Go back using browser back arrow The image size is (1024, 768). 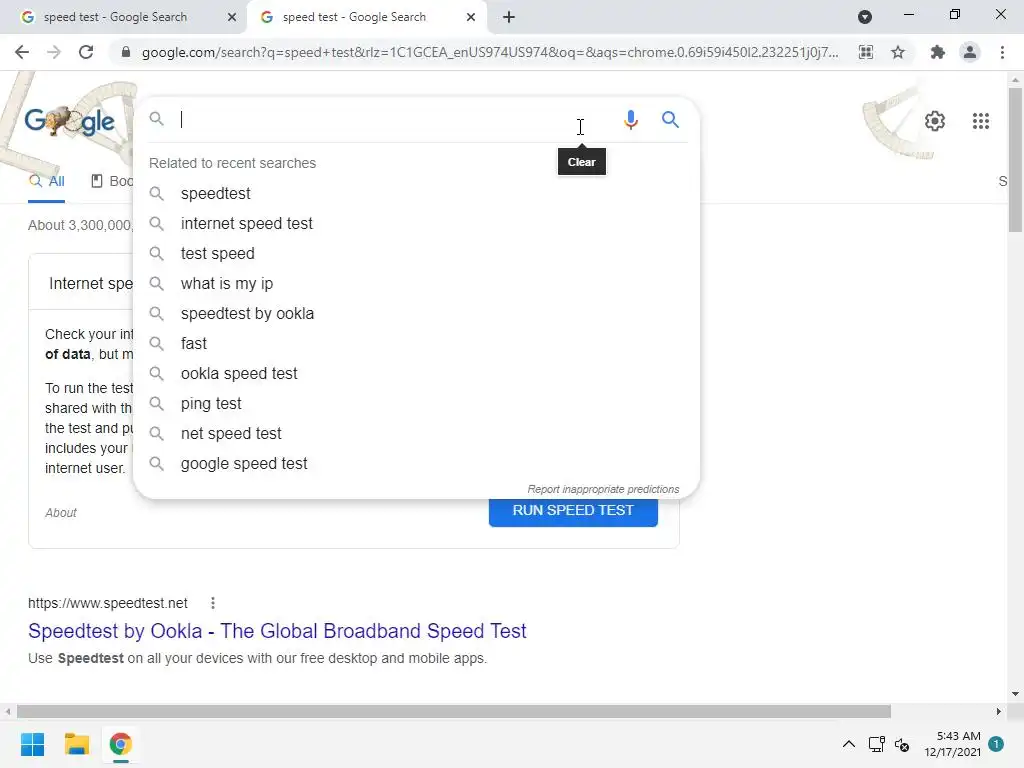point(22,52)
